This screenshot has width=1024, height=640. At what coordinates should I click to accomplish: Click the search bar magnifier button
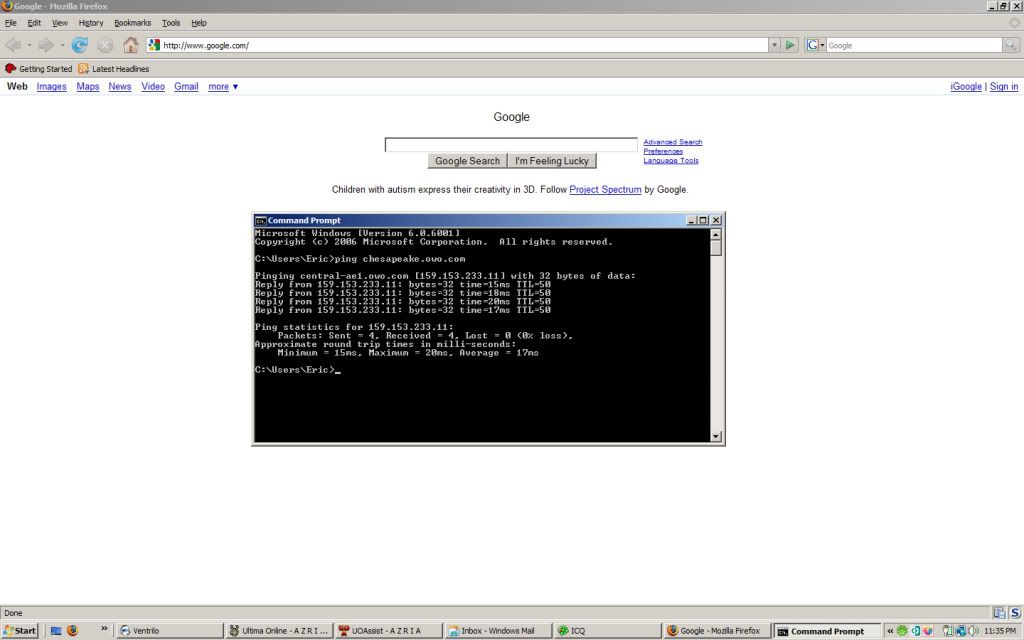(x=1010, y=45)
